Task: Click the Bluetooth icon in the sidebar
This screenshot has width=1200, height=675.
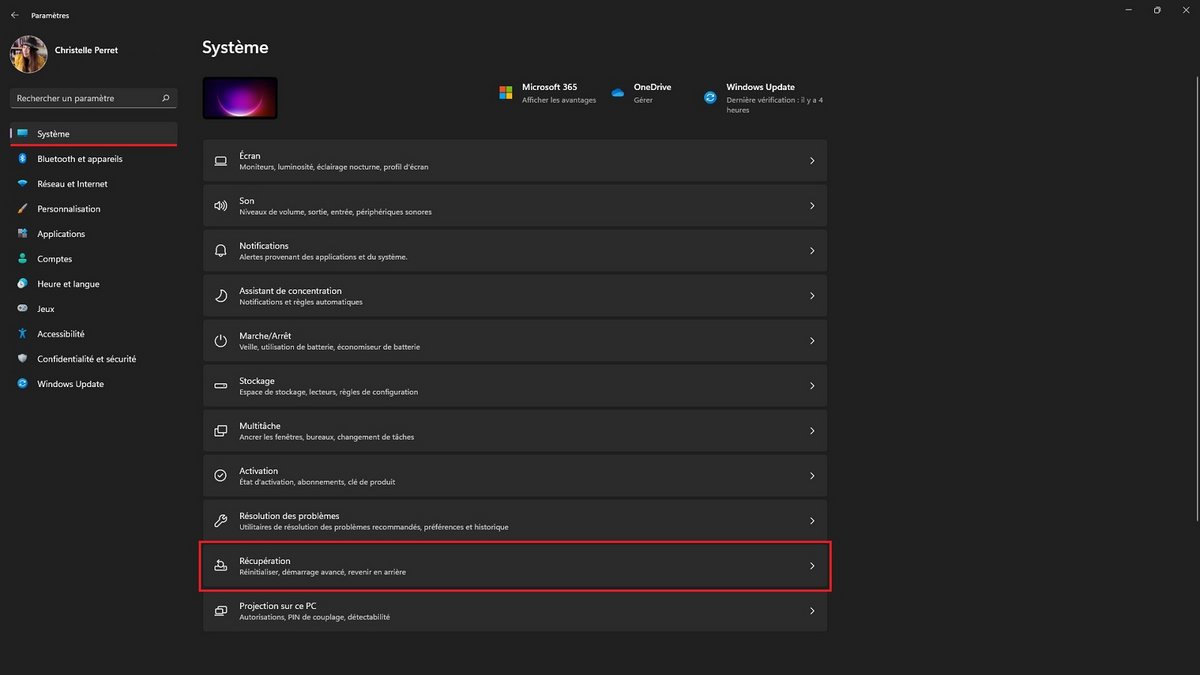Action: pos(22,159)
